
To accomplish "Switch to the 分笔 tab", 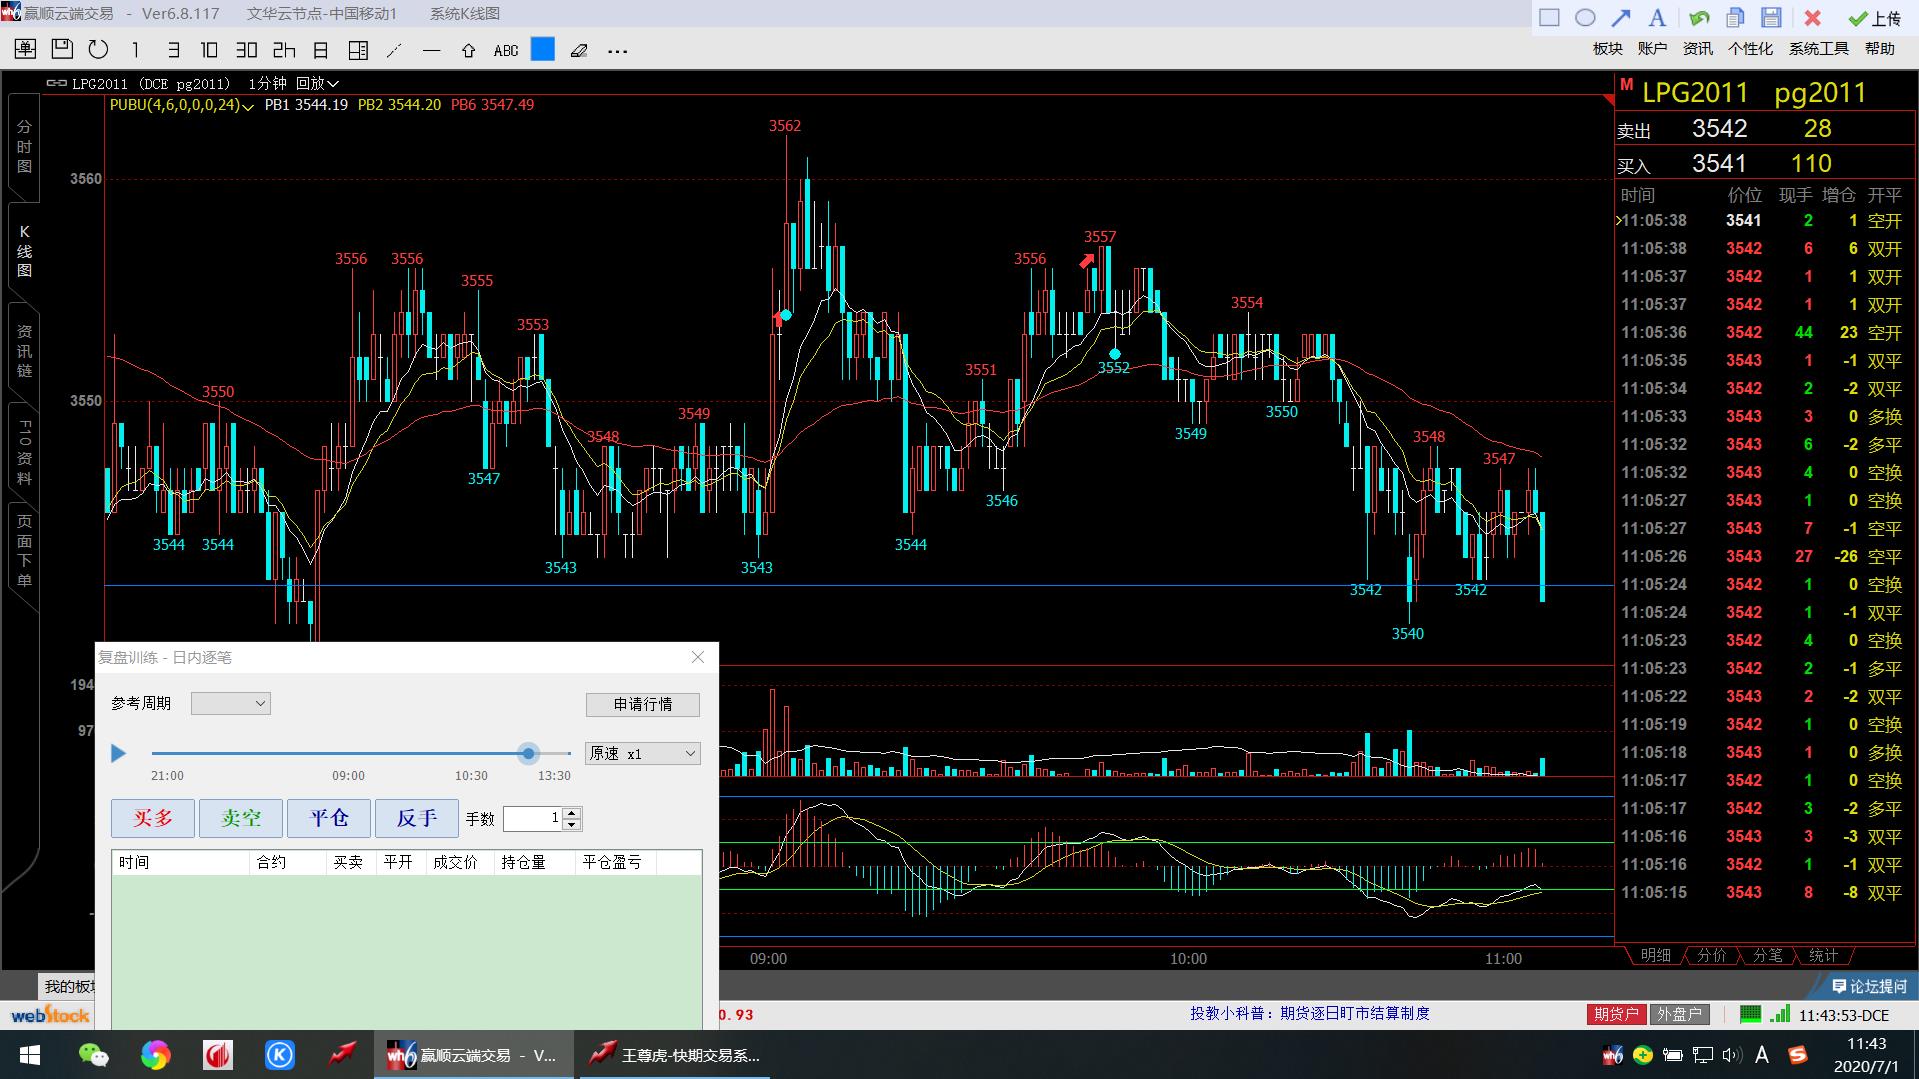I will click(1767, 955).
